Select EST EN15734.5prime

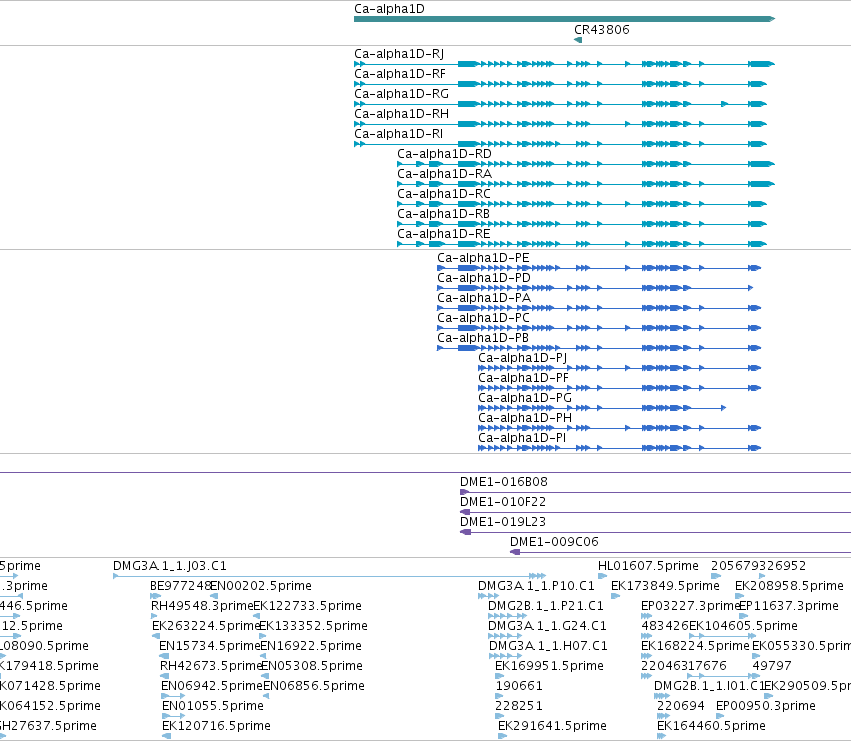click(x=164, y=656)
